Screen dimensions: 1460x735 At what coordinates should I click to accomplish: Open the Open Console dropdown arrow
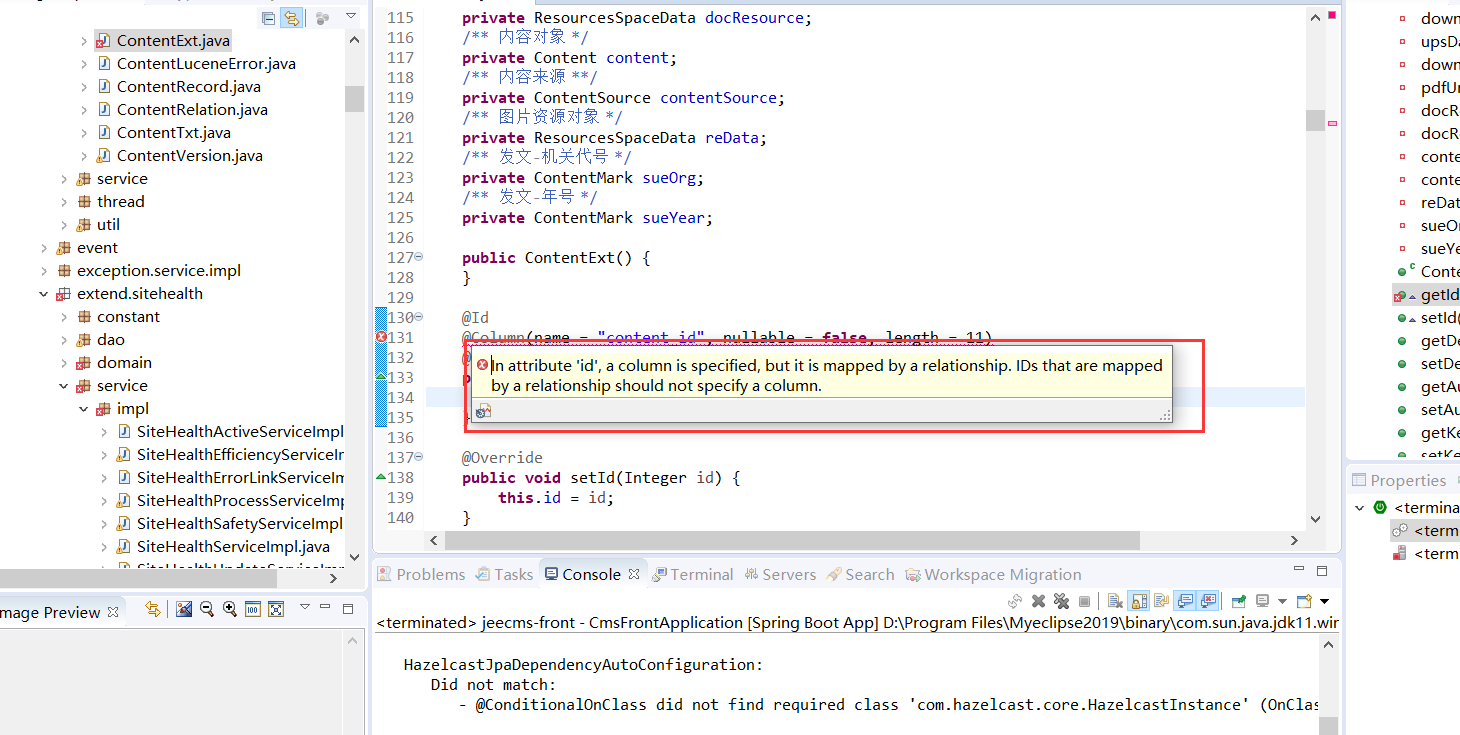pos(1324,601)
